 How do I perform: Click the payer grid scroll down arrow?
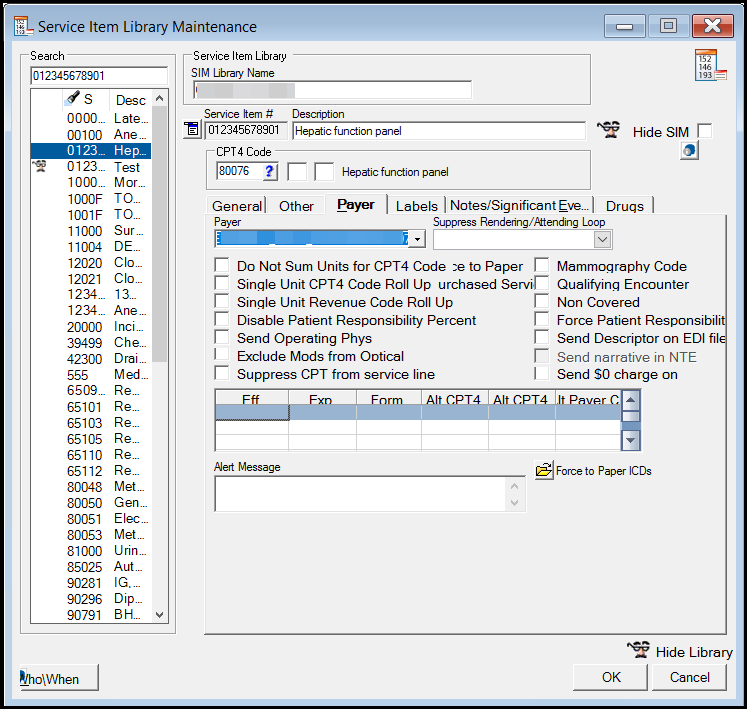(630, 440)
